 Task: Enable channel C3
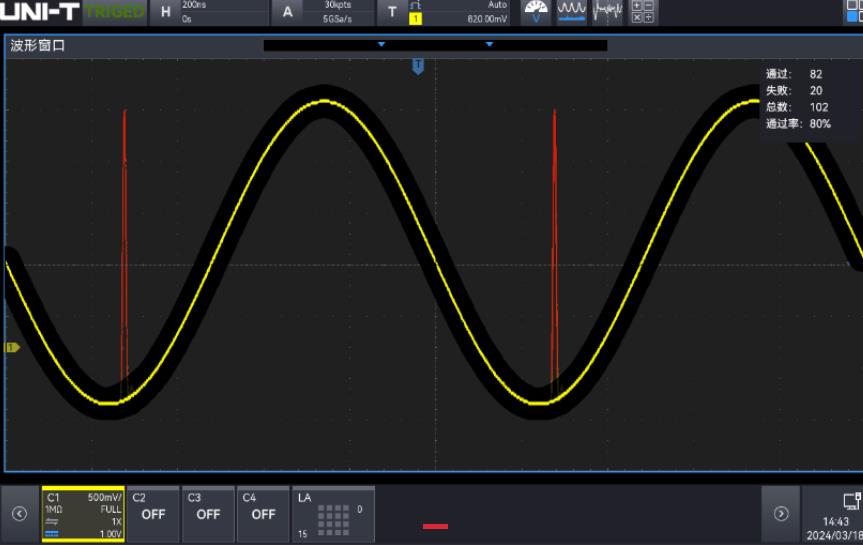208,514
